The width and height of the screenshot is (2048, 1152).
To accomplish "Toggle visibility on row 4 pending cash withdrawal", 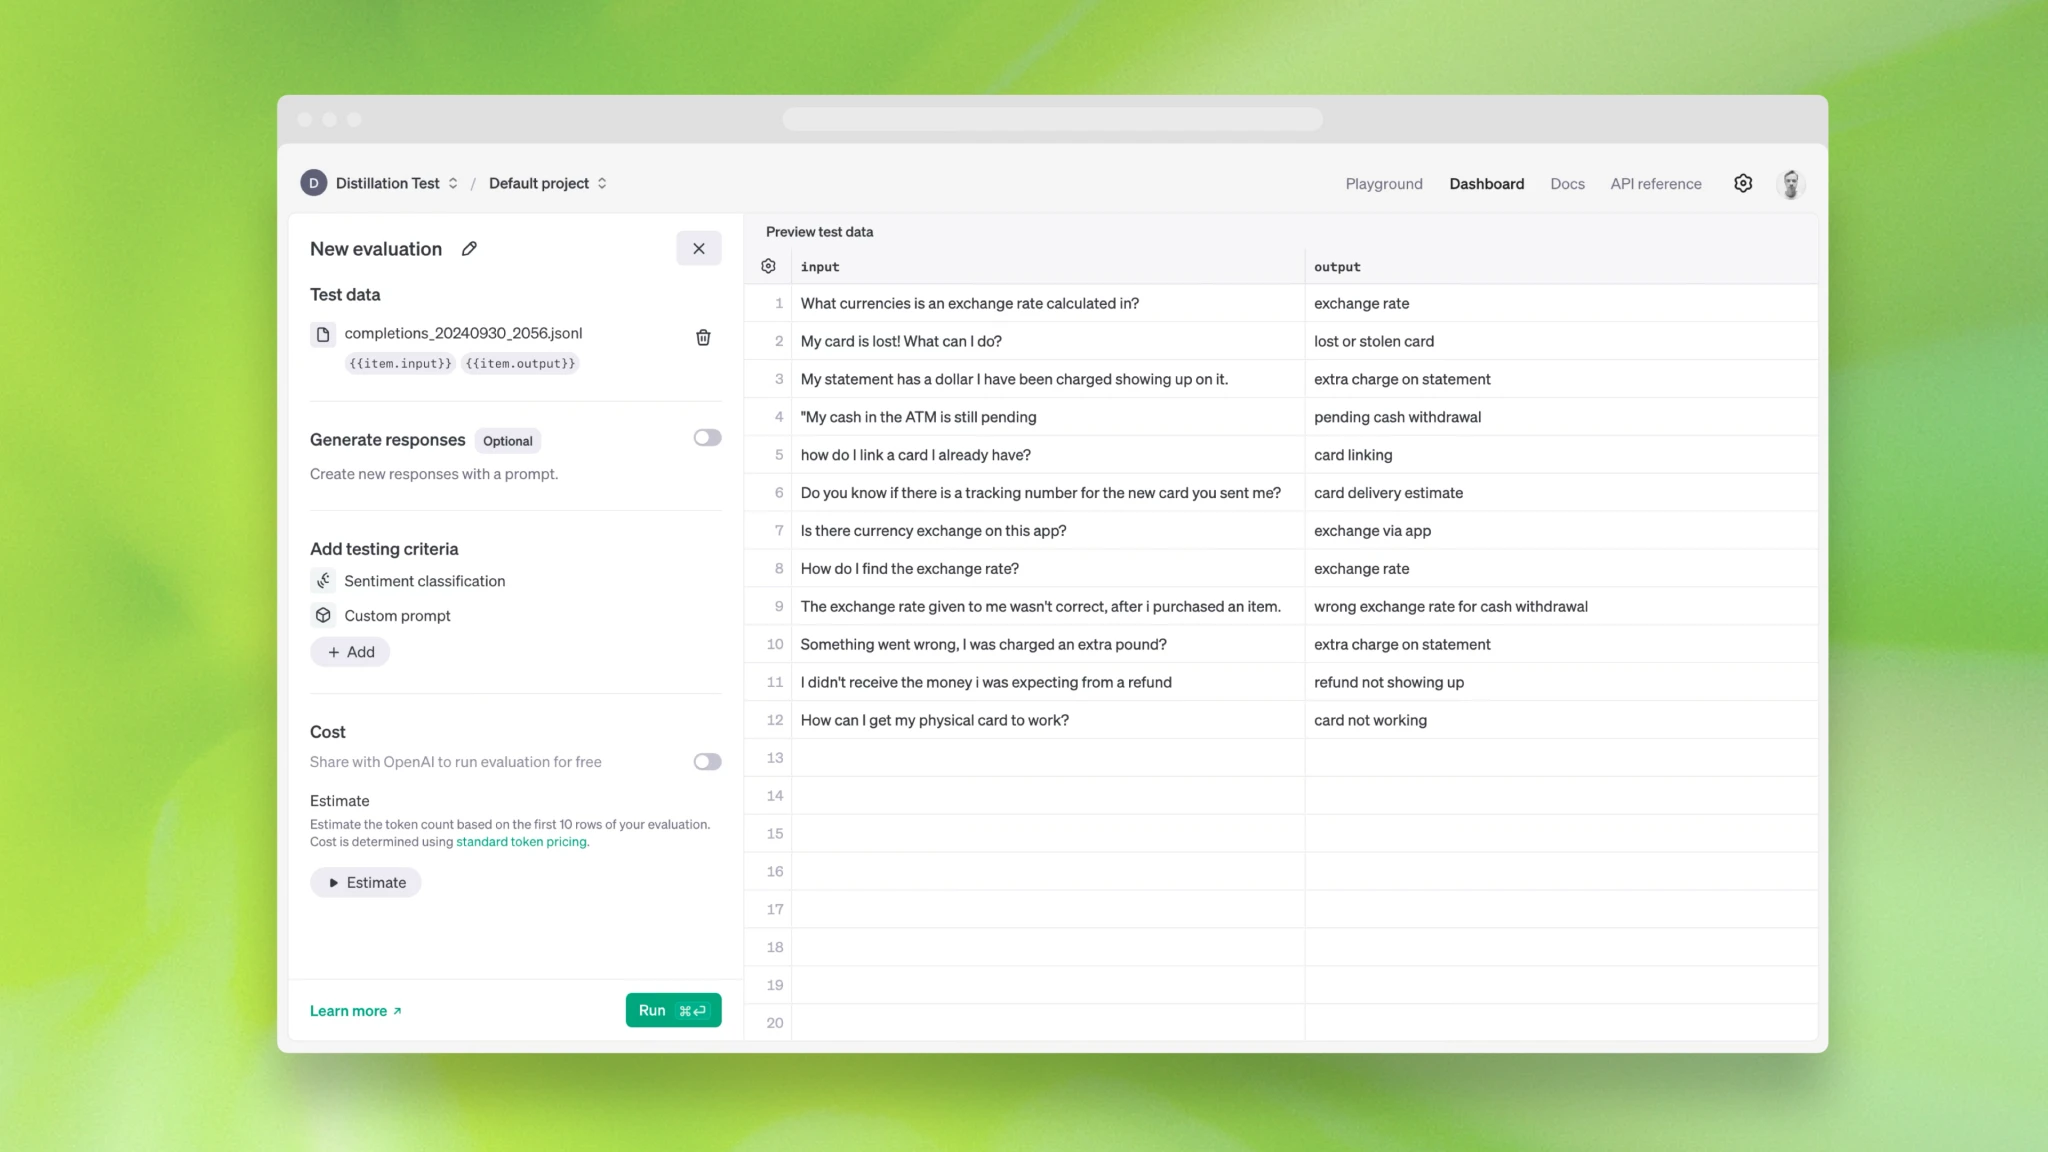I will [x=775, y=416].
